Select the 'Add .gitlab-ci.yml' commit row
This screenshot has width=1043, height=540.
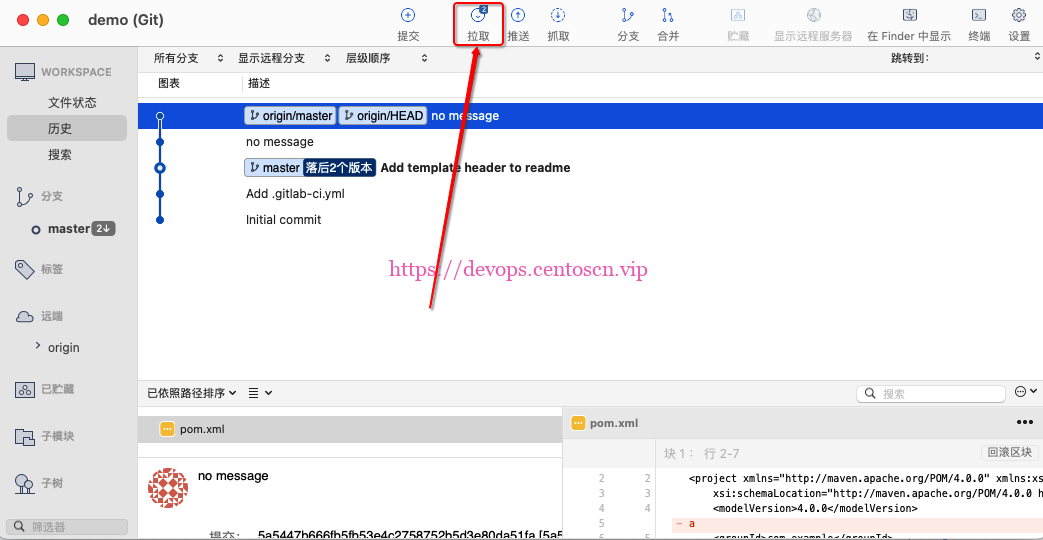(295, 194)
